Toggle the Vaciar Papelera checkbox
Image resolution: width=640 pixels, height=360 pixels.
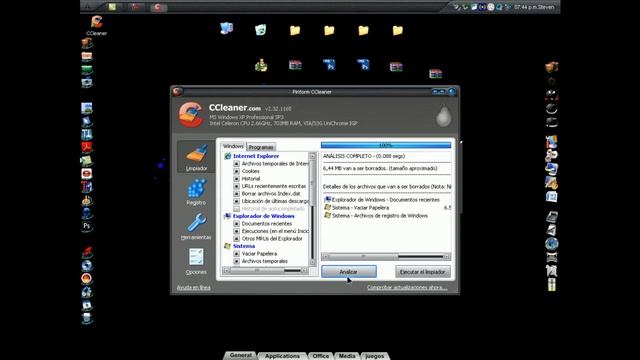(x=236, y=253)
